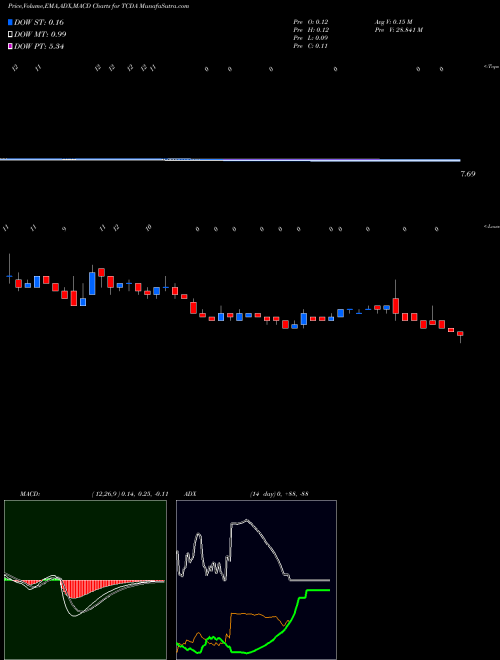Select the 'DOW MT: 0.99' legend text
500x660 pixels.
click(40, 35)
